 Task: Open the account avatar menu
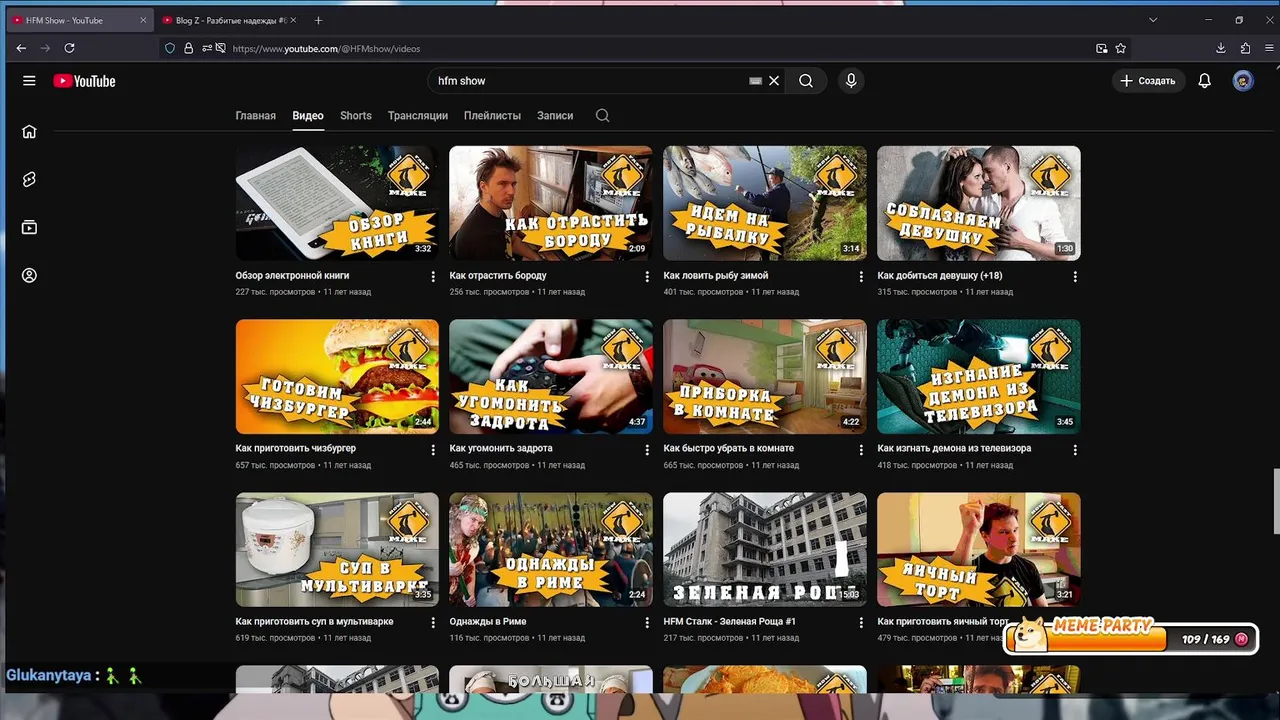pyautogui.click(x=1243, y=81)
